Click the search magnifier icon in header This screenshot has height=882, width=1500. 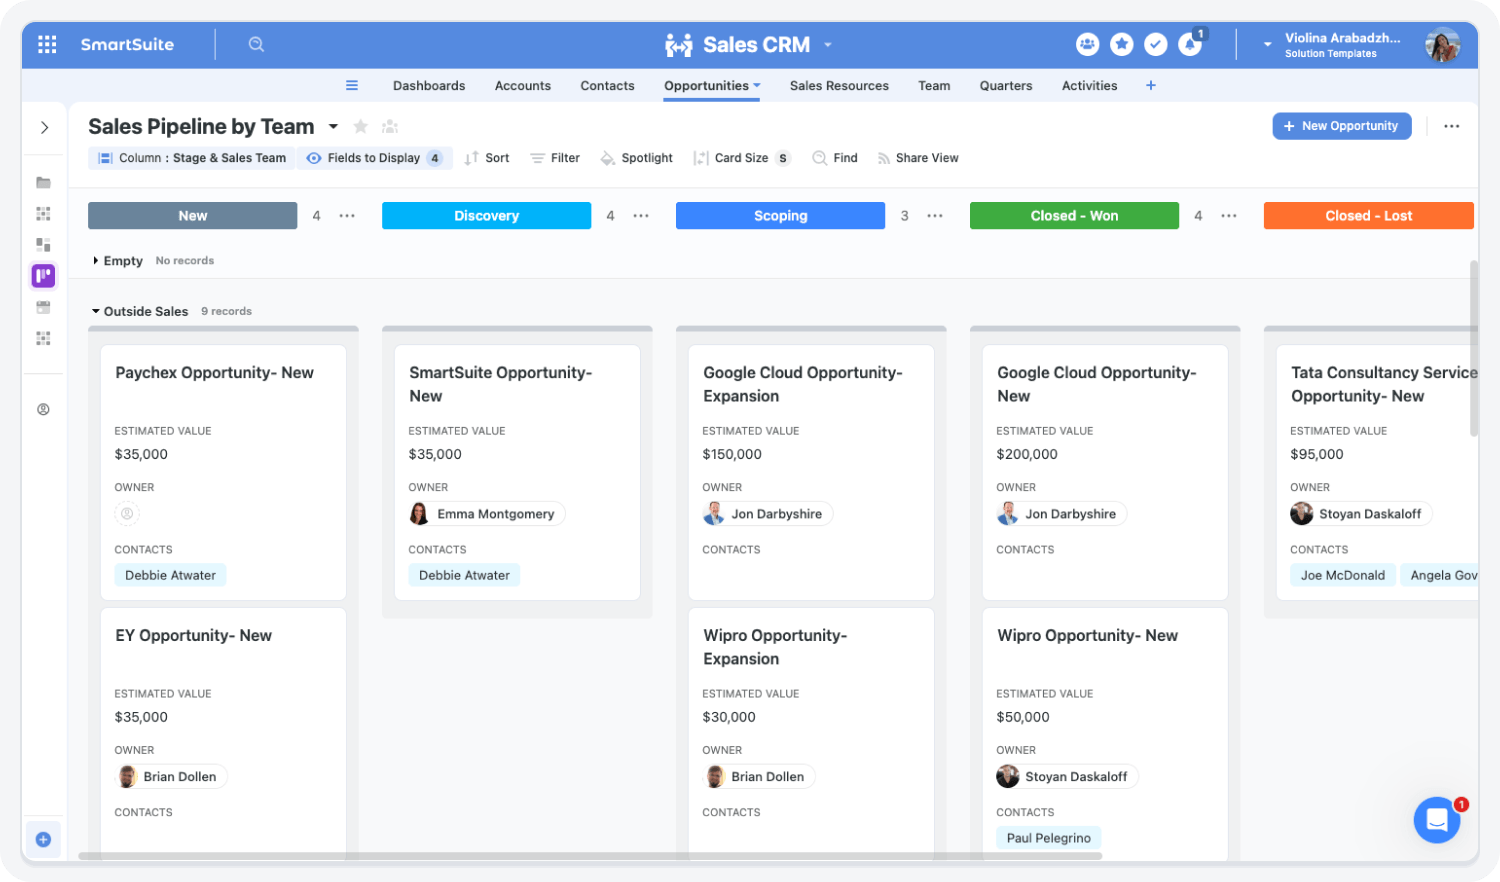pos(256,44)
